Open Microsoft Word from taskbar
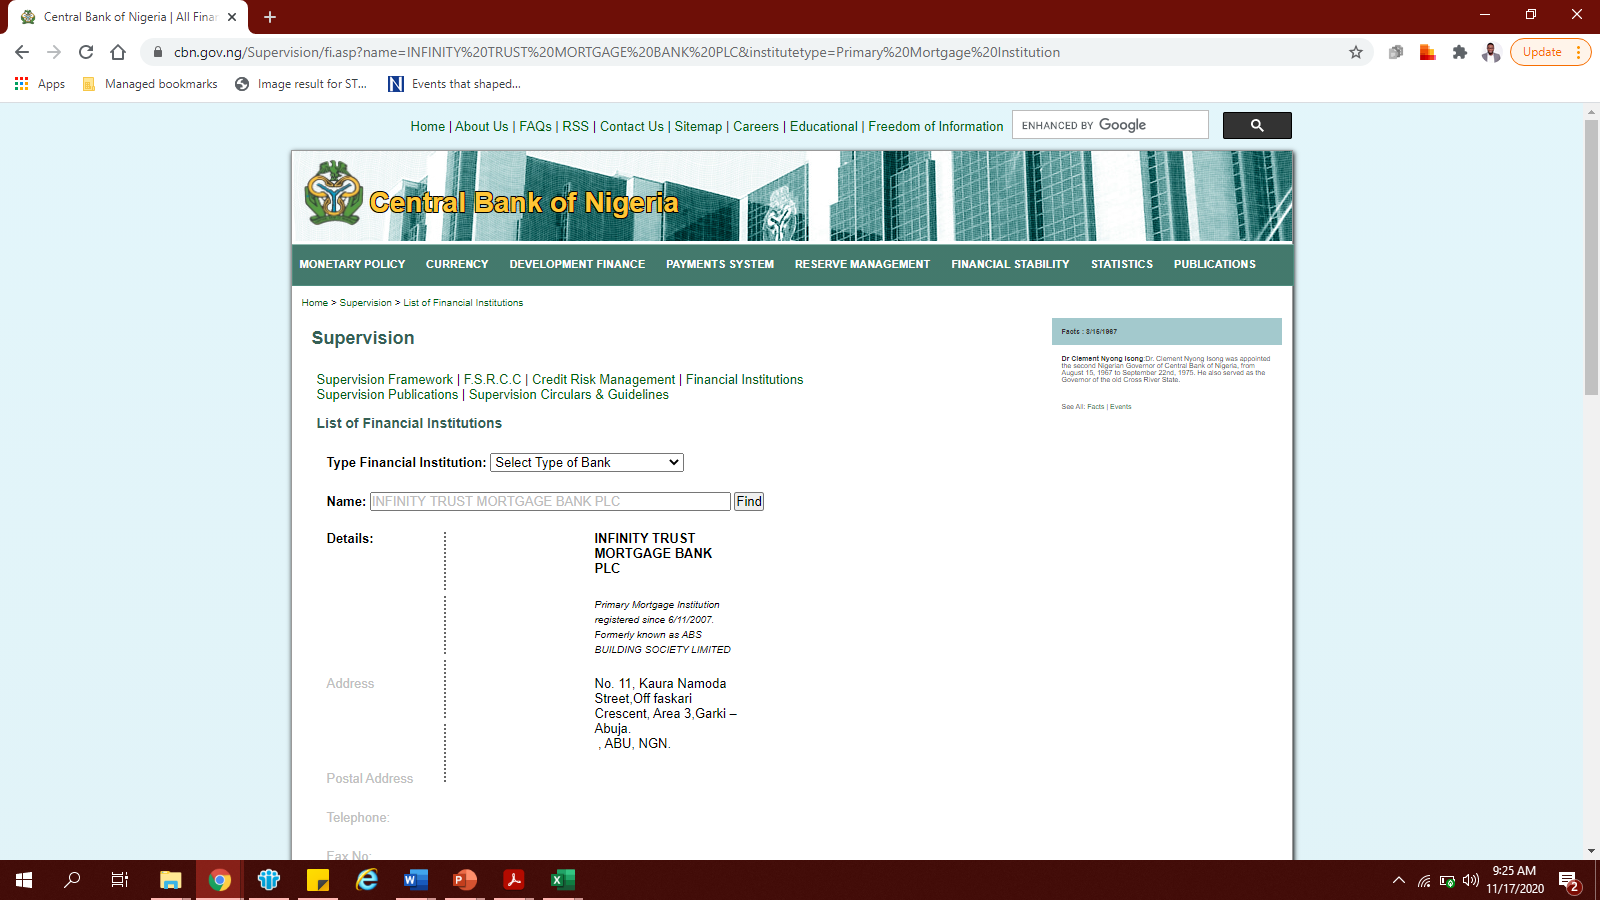Viewport: 1600px width, 900px height. pos(416,880)
